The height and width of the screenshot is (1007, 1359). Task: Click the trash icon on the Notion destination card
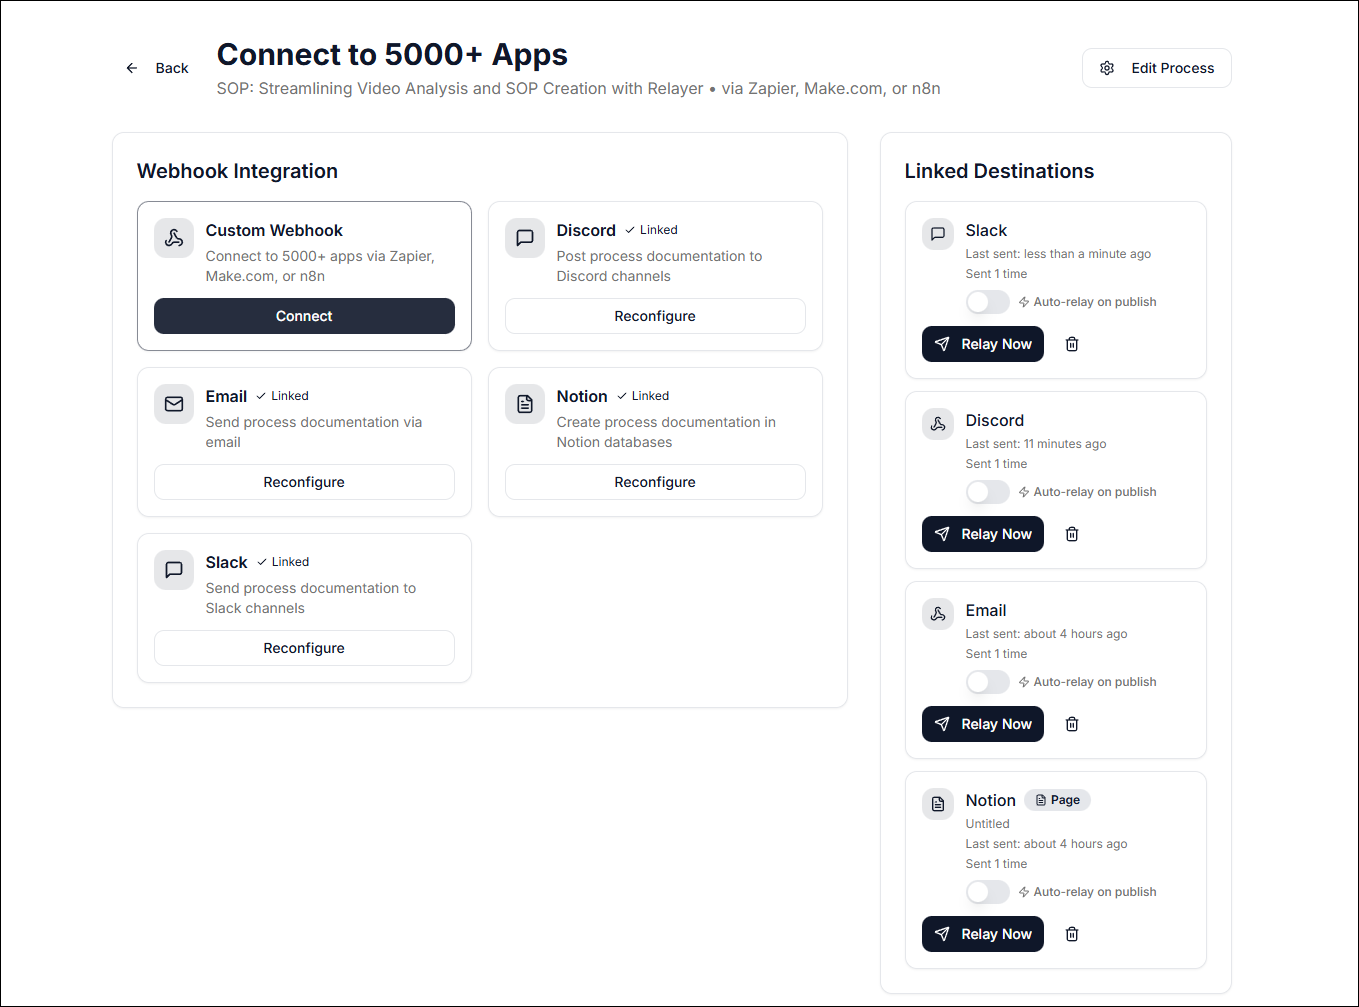coord(1071,933)
